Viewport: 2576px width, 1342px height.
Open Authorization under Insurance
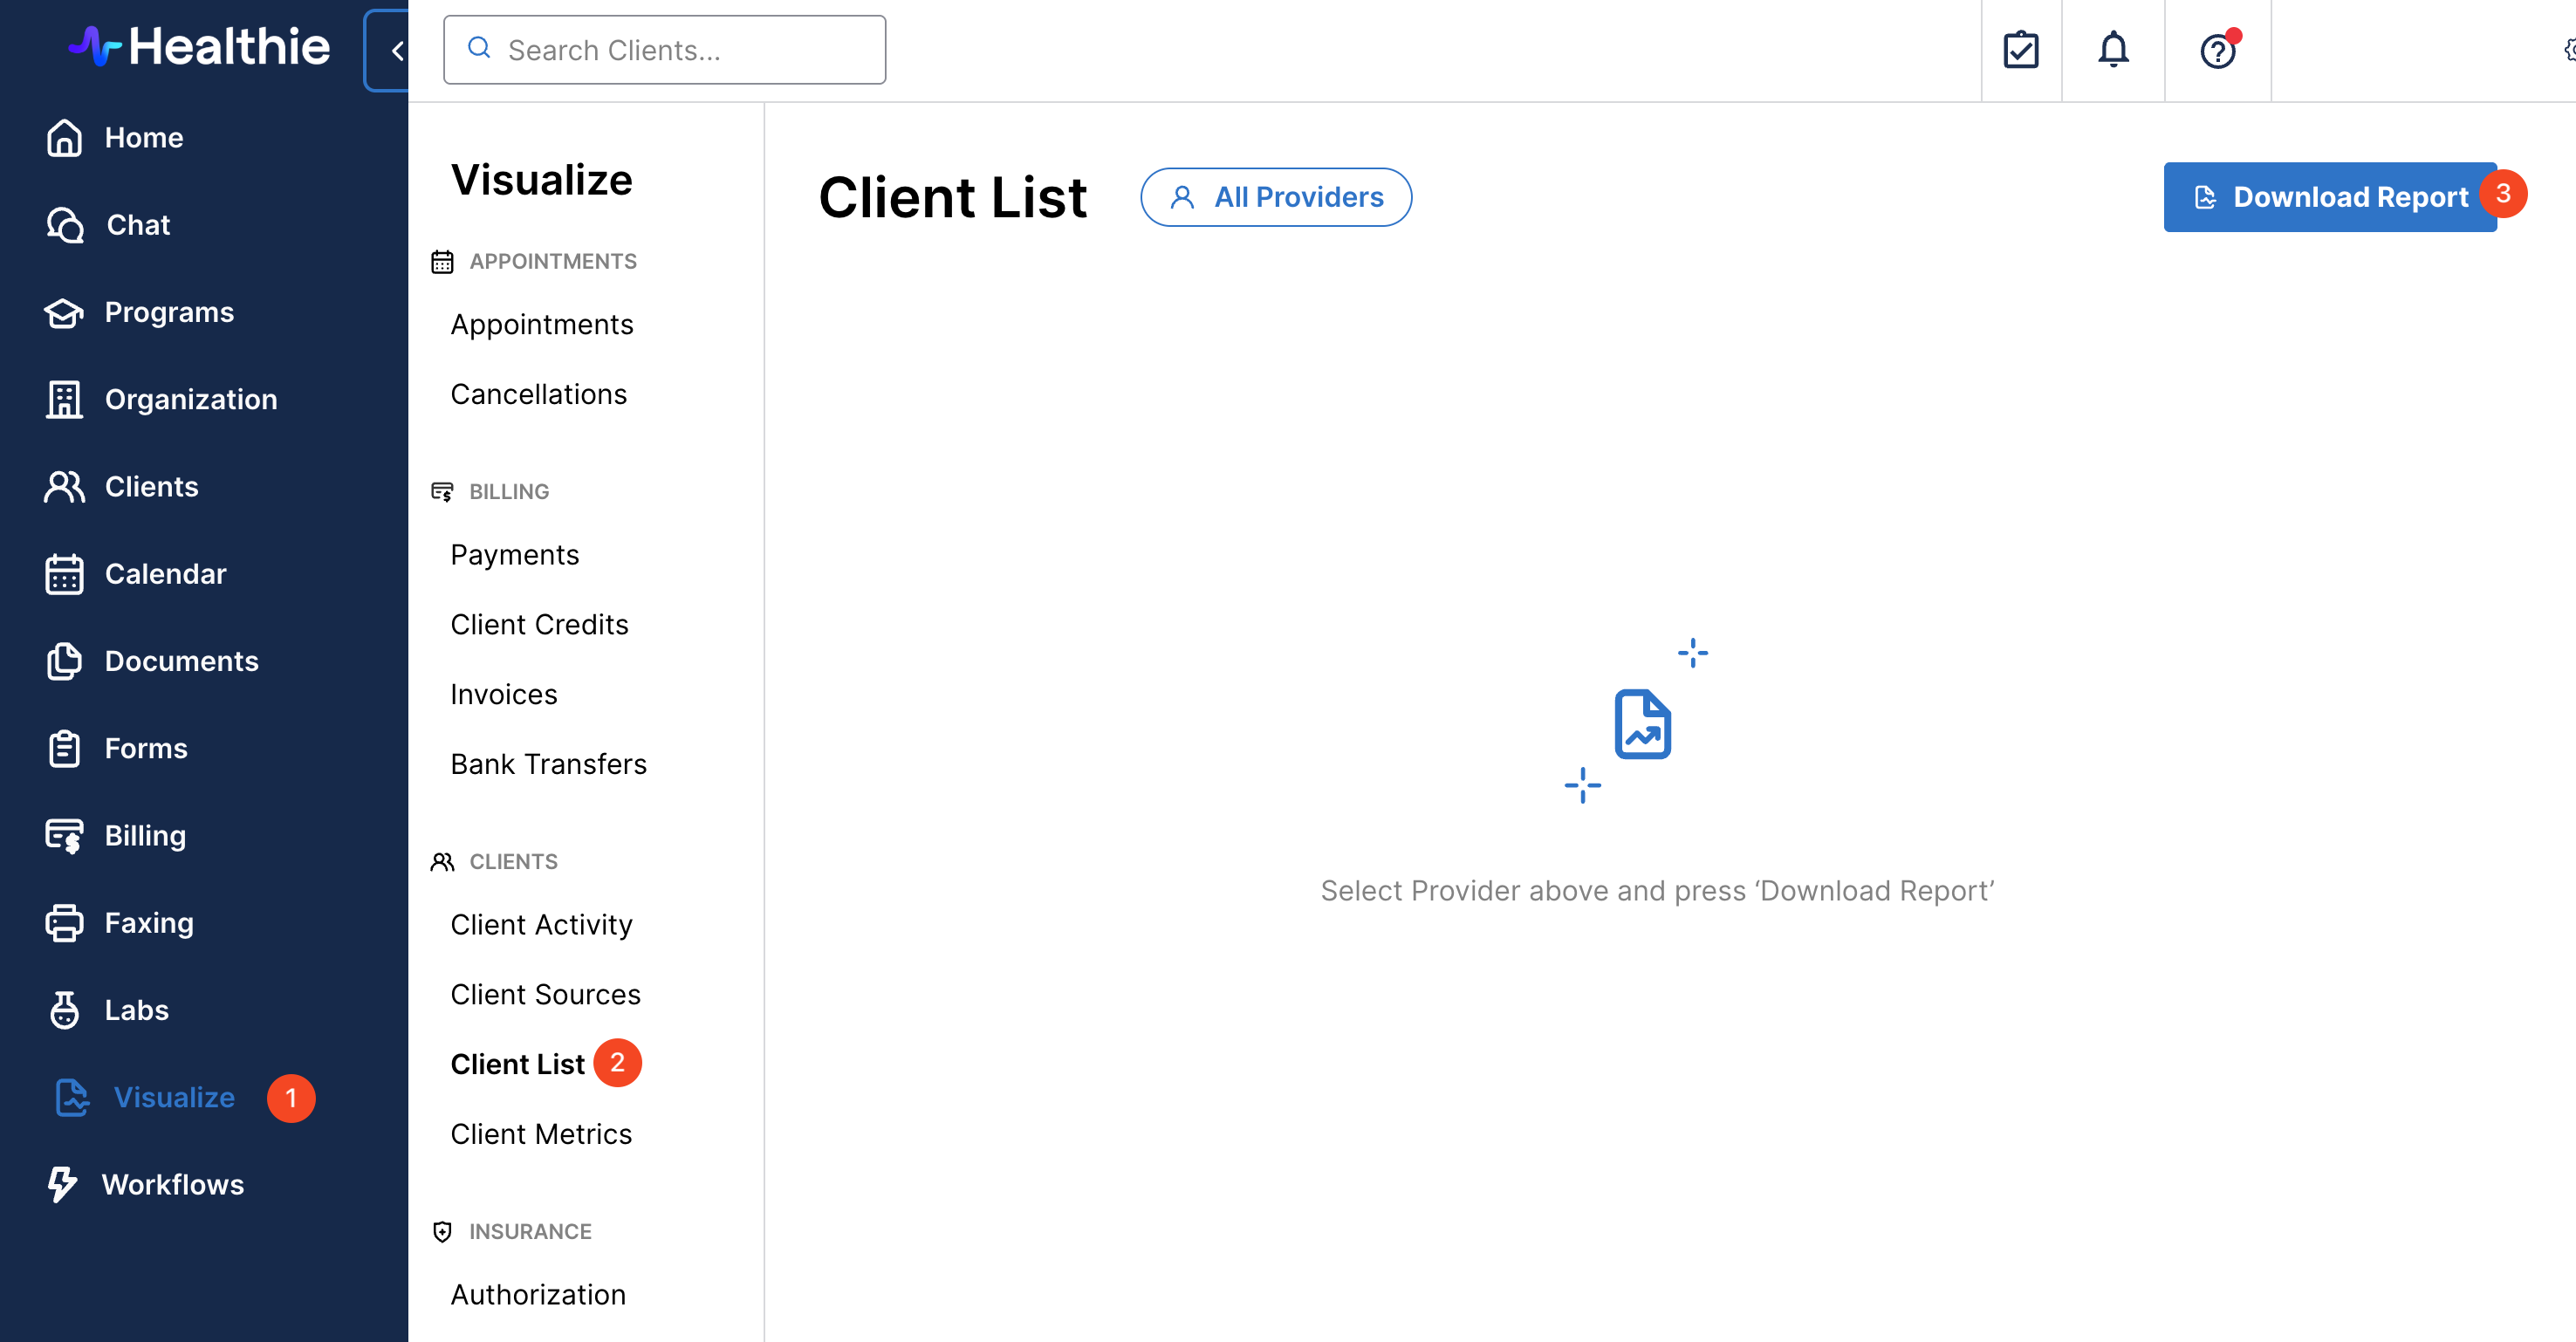click(537, 1294)
